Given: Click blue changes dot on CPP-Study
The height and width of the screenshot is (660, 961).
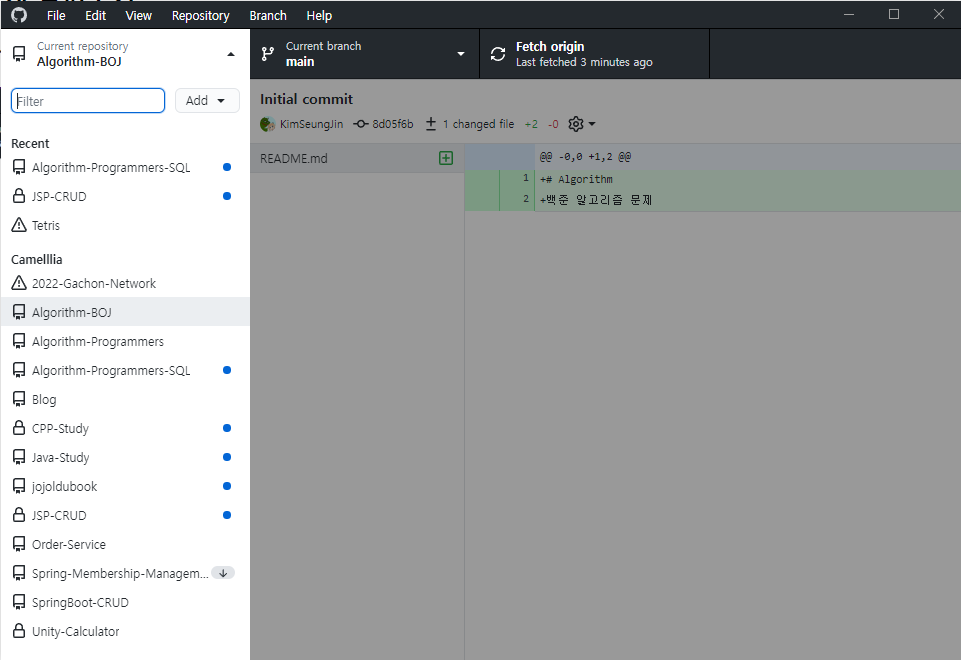Looking at the screenshot, I should click(x=227, y=428).
